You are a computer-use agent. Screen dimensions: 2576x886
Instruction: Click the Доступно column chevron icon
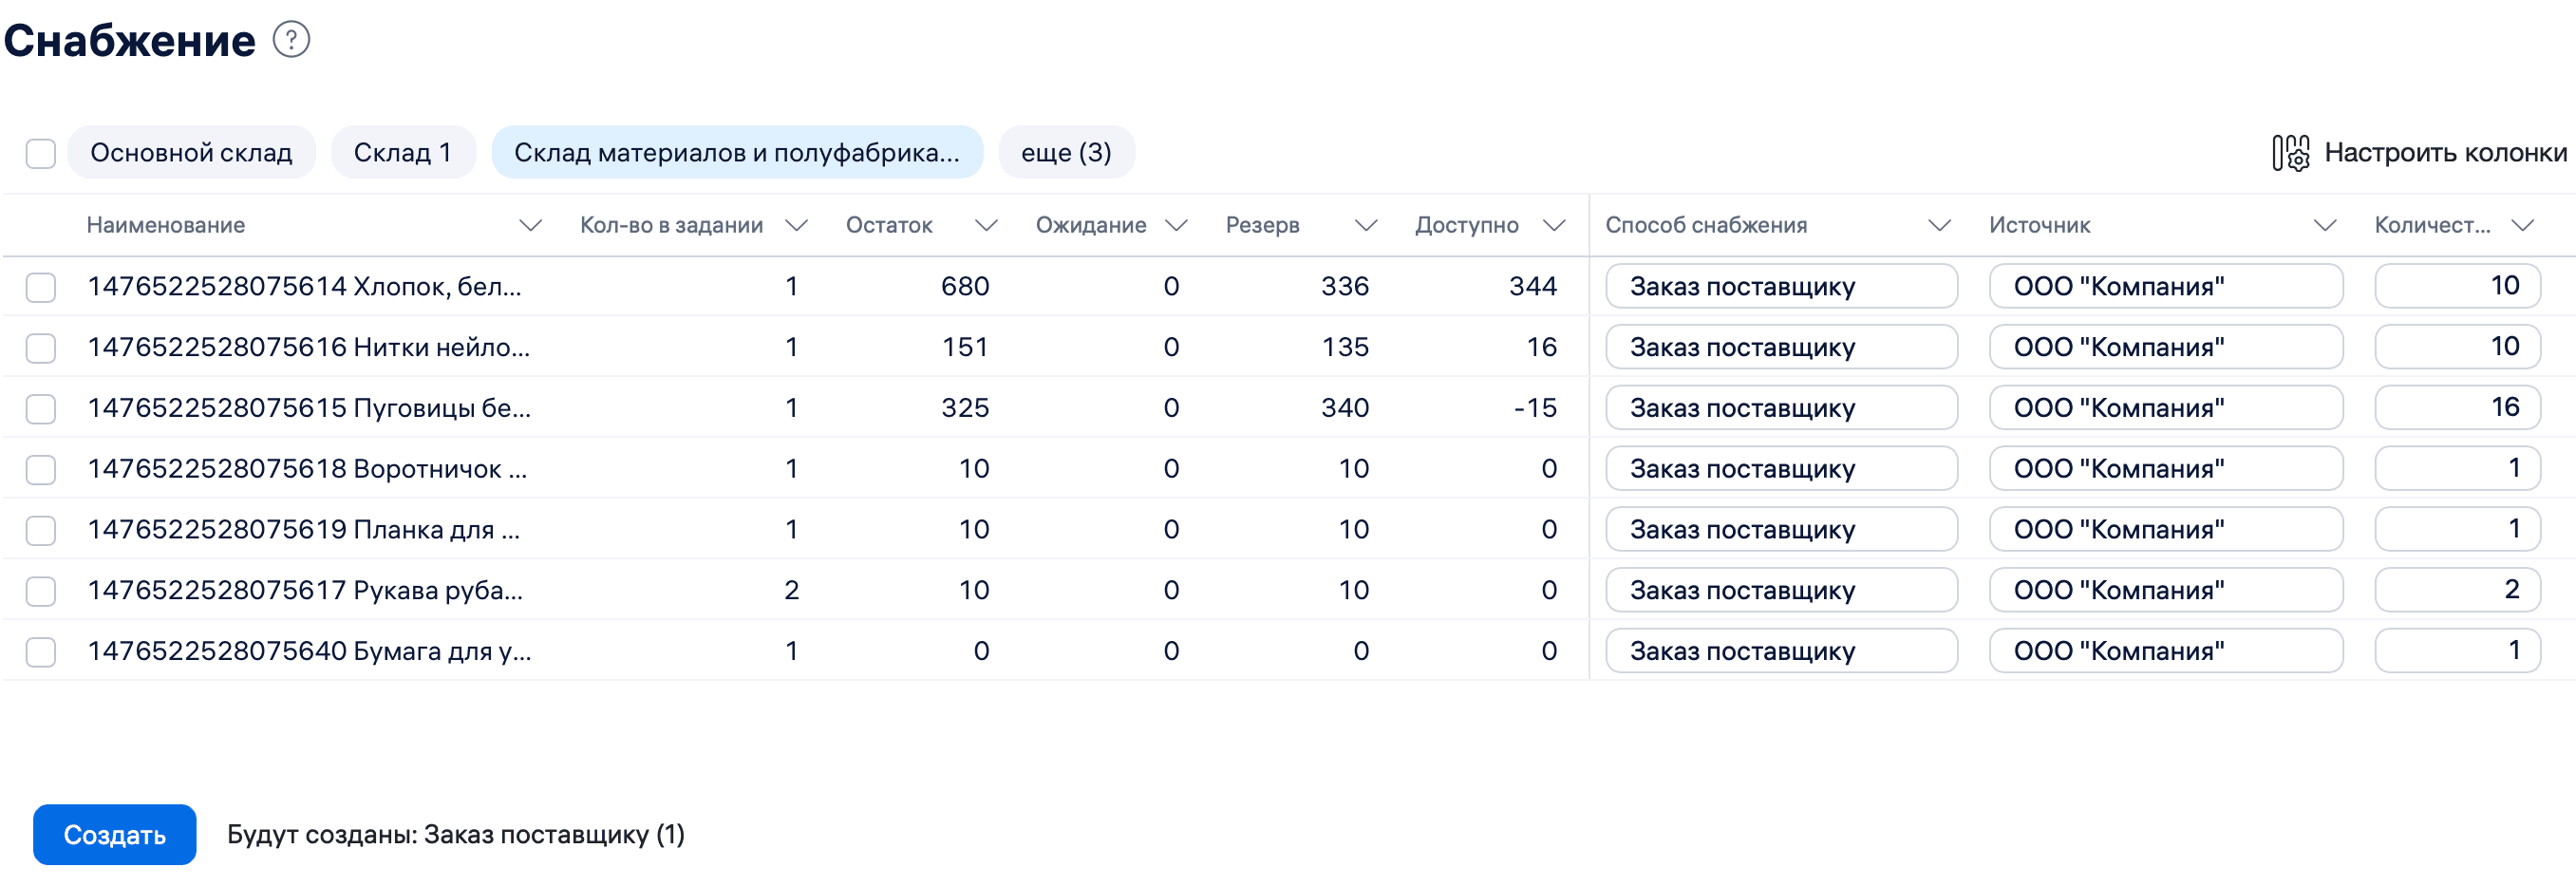point(1553,226)
